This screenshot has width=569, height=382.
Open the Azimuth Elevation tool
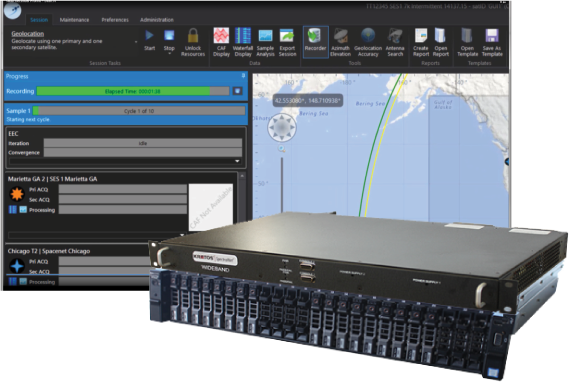coord(340,42)
